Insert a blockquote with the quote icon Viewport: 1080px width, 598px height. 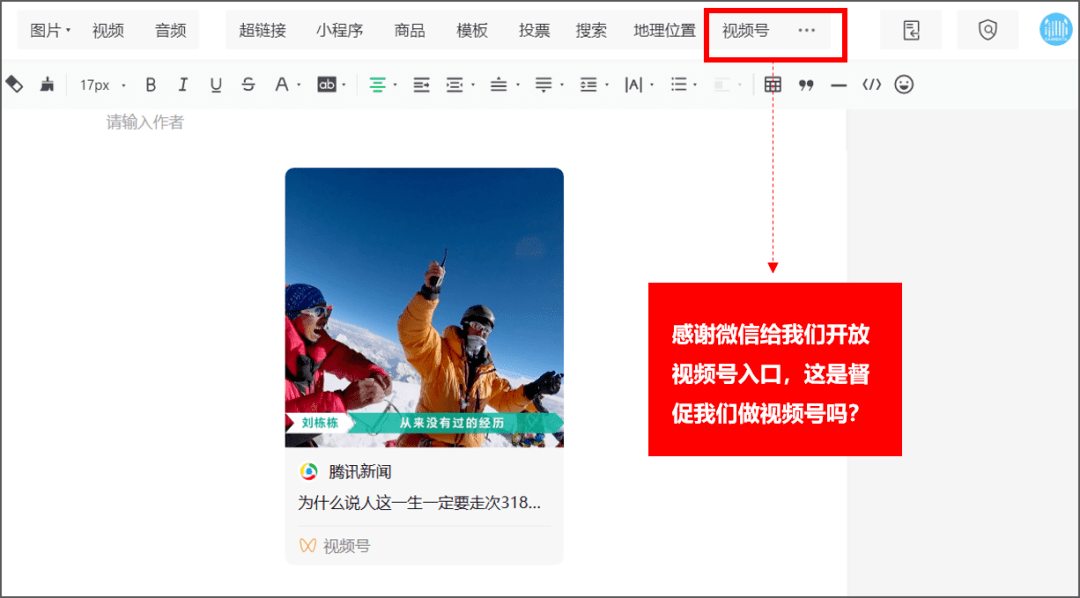click(x=806, y=84)
